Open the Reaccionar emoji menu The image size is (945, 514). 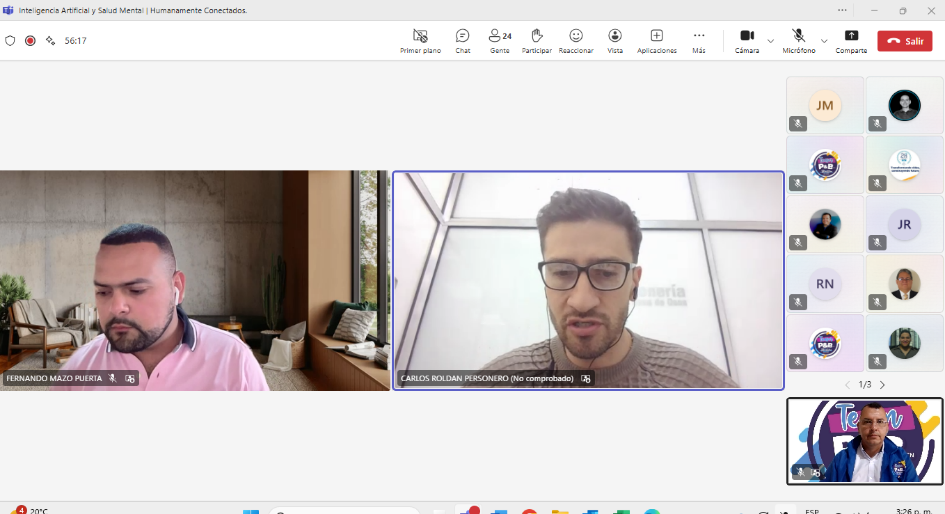click(576, 40)
